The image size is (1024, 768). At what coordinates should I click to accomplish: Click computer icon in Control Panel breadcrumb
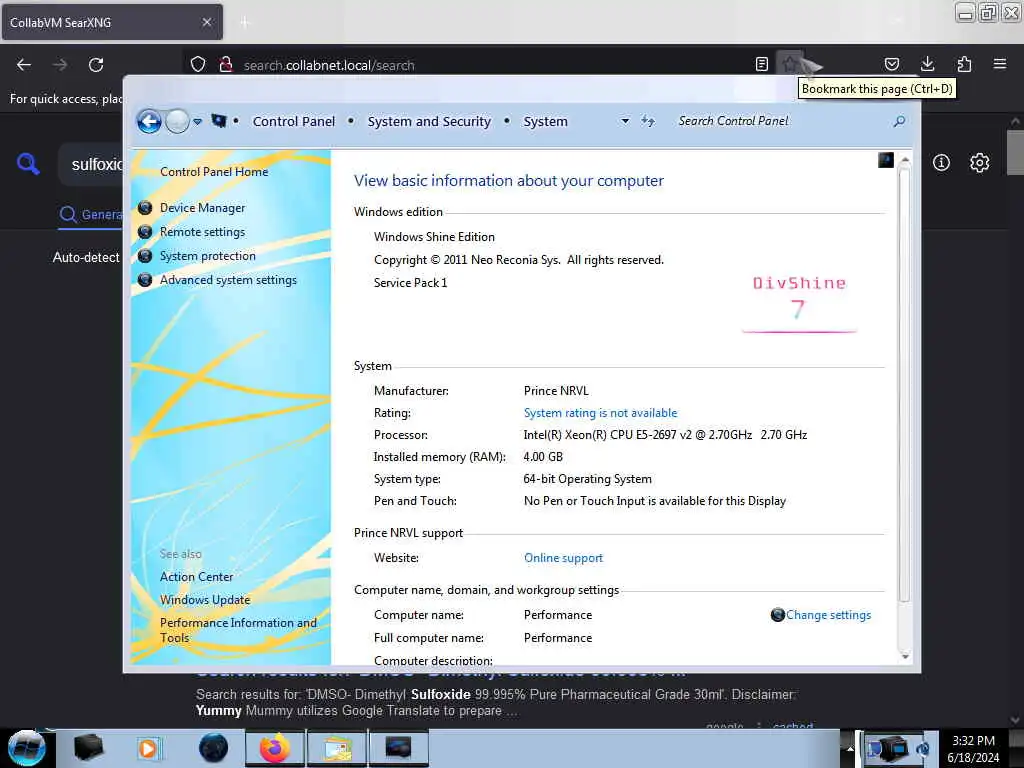point(219,121)
